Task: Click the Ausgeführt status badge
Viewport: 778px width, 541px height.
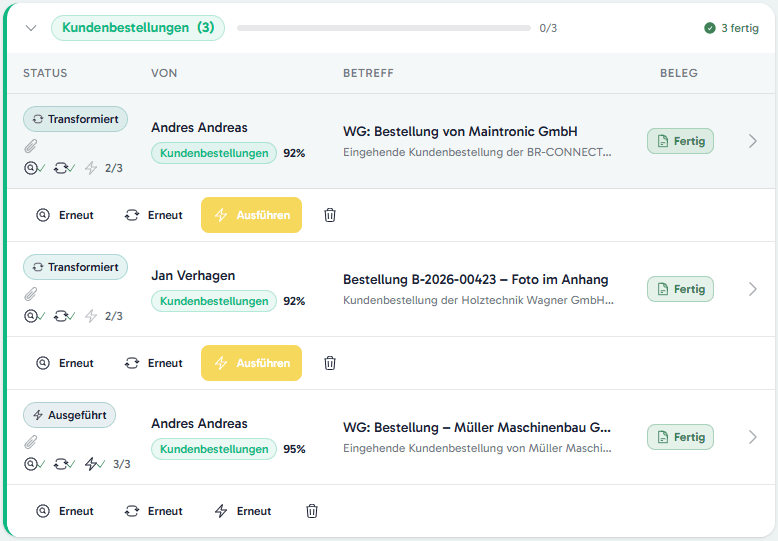Action: click(x=69, y=415)
